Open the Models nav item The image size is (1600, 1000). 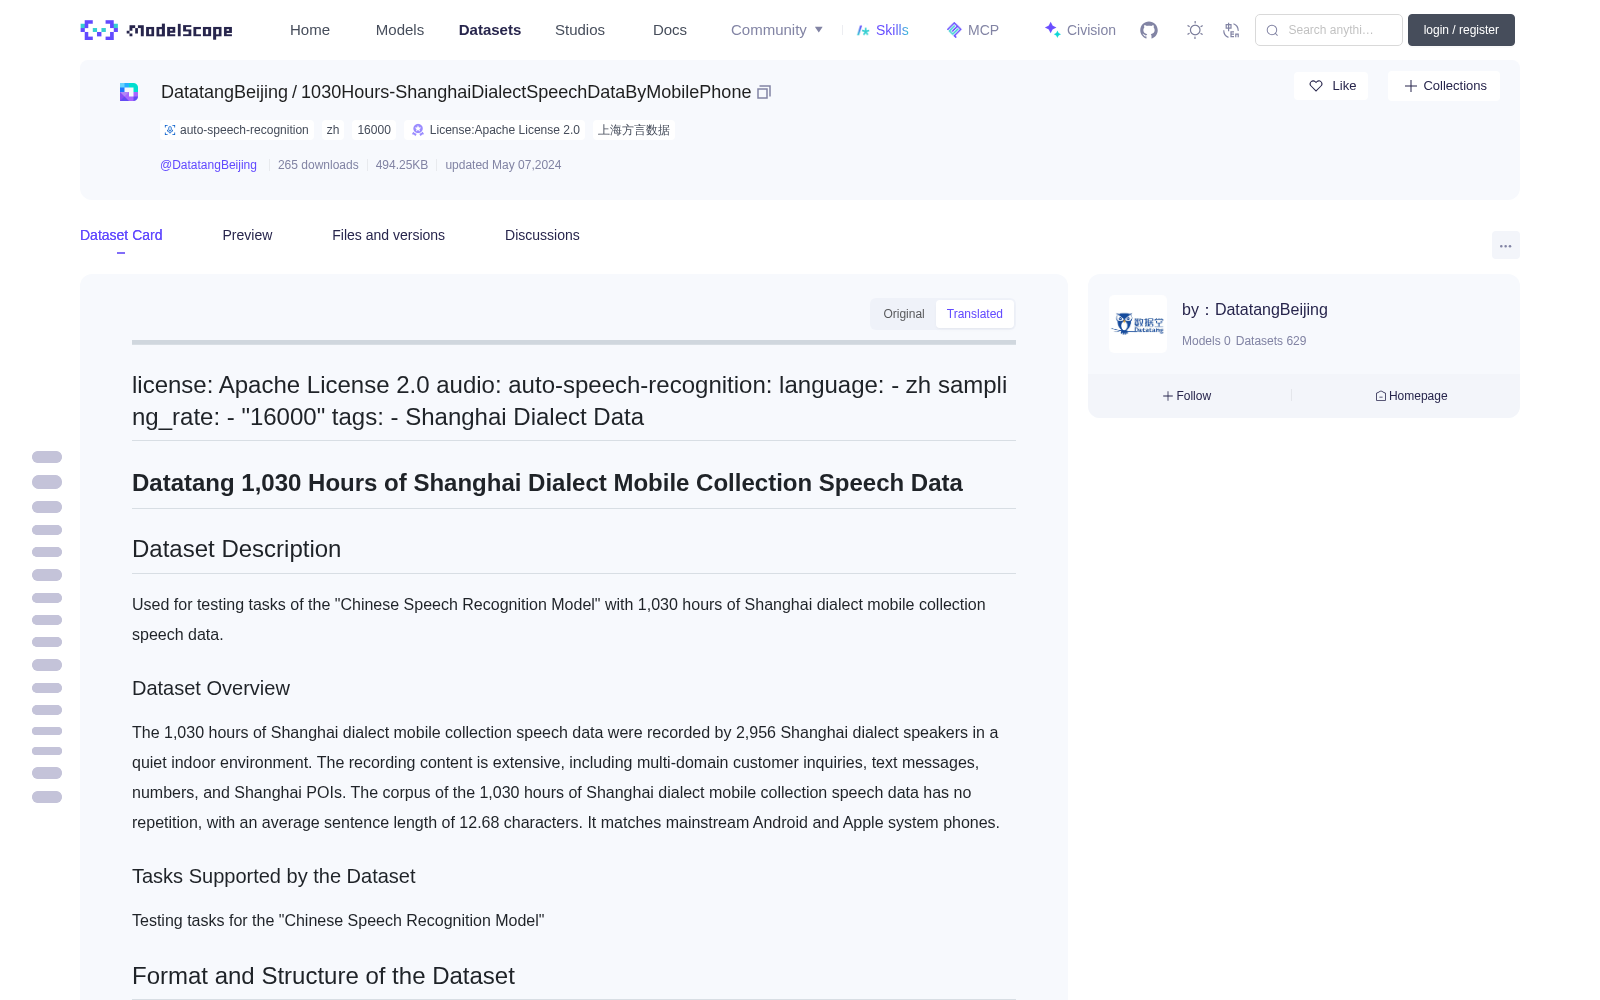point(400,30)
